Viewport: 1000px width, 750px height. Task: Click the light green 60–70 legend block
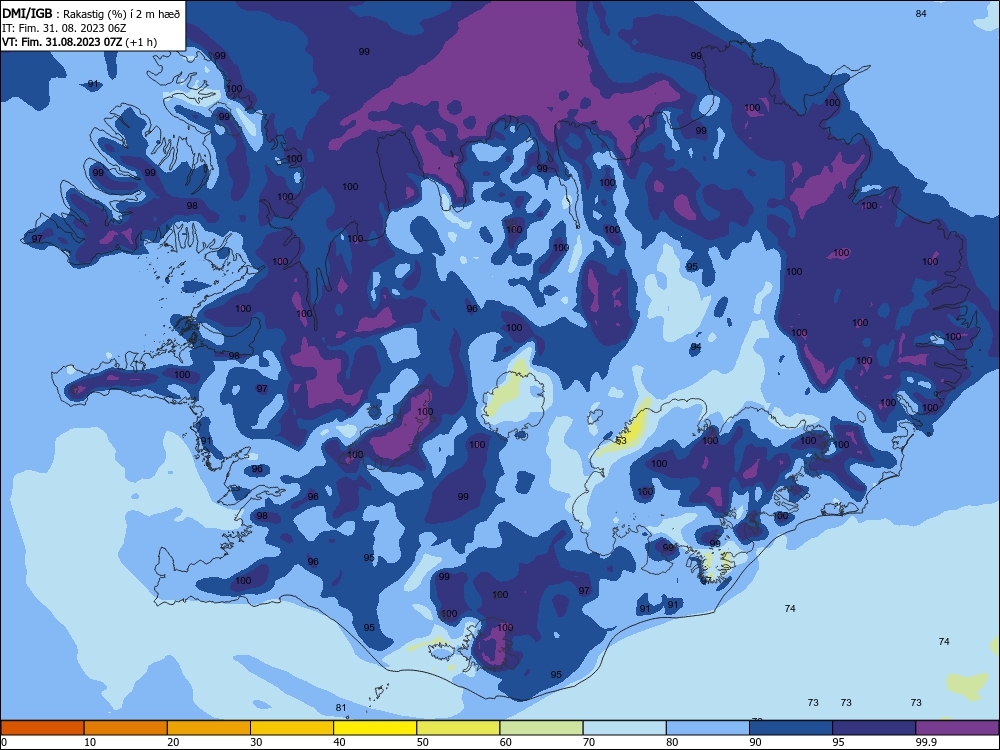coord(541,728)
